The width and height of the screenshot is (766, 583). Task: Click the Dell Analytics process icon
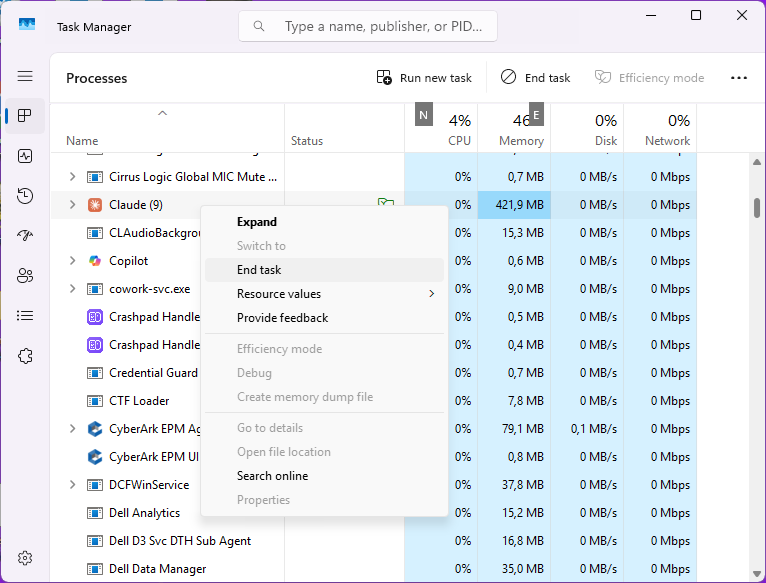tap(95, 513)
